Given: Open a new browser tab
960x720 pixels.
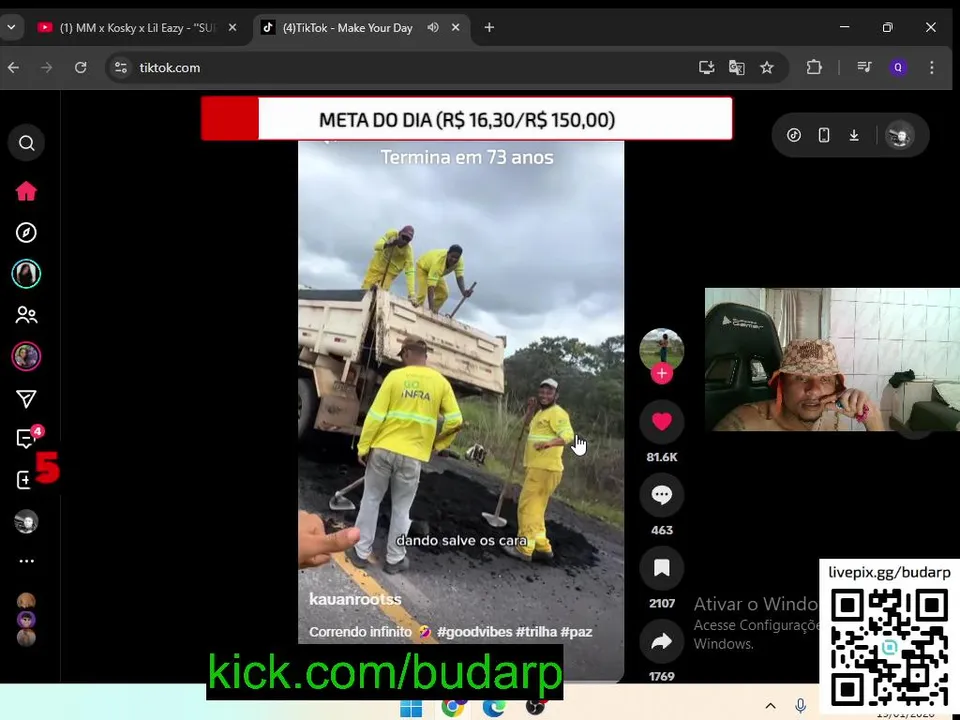Looking at the screenshot, I should click(x=489, y=28).
